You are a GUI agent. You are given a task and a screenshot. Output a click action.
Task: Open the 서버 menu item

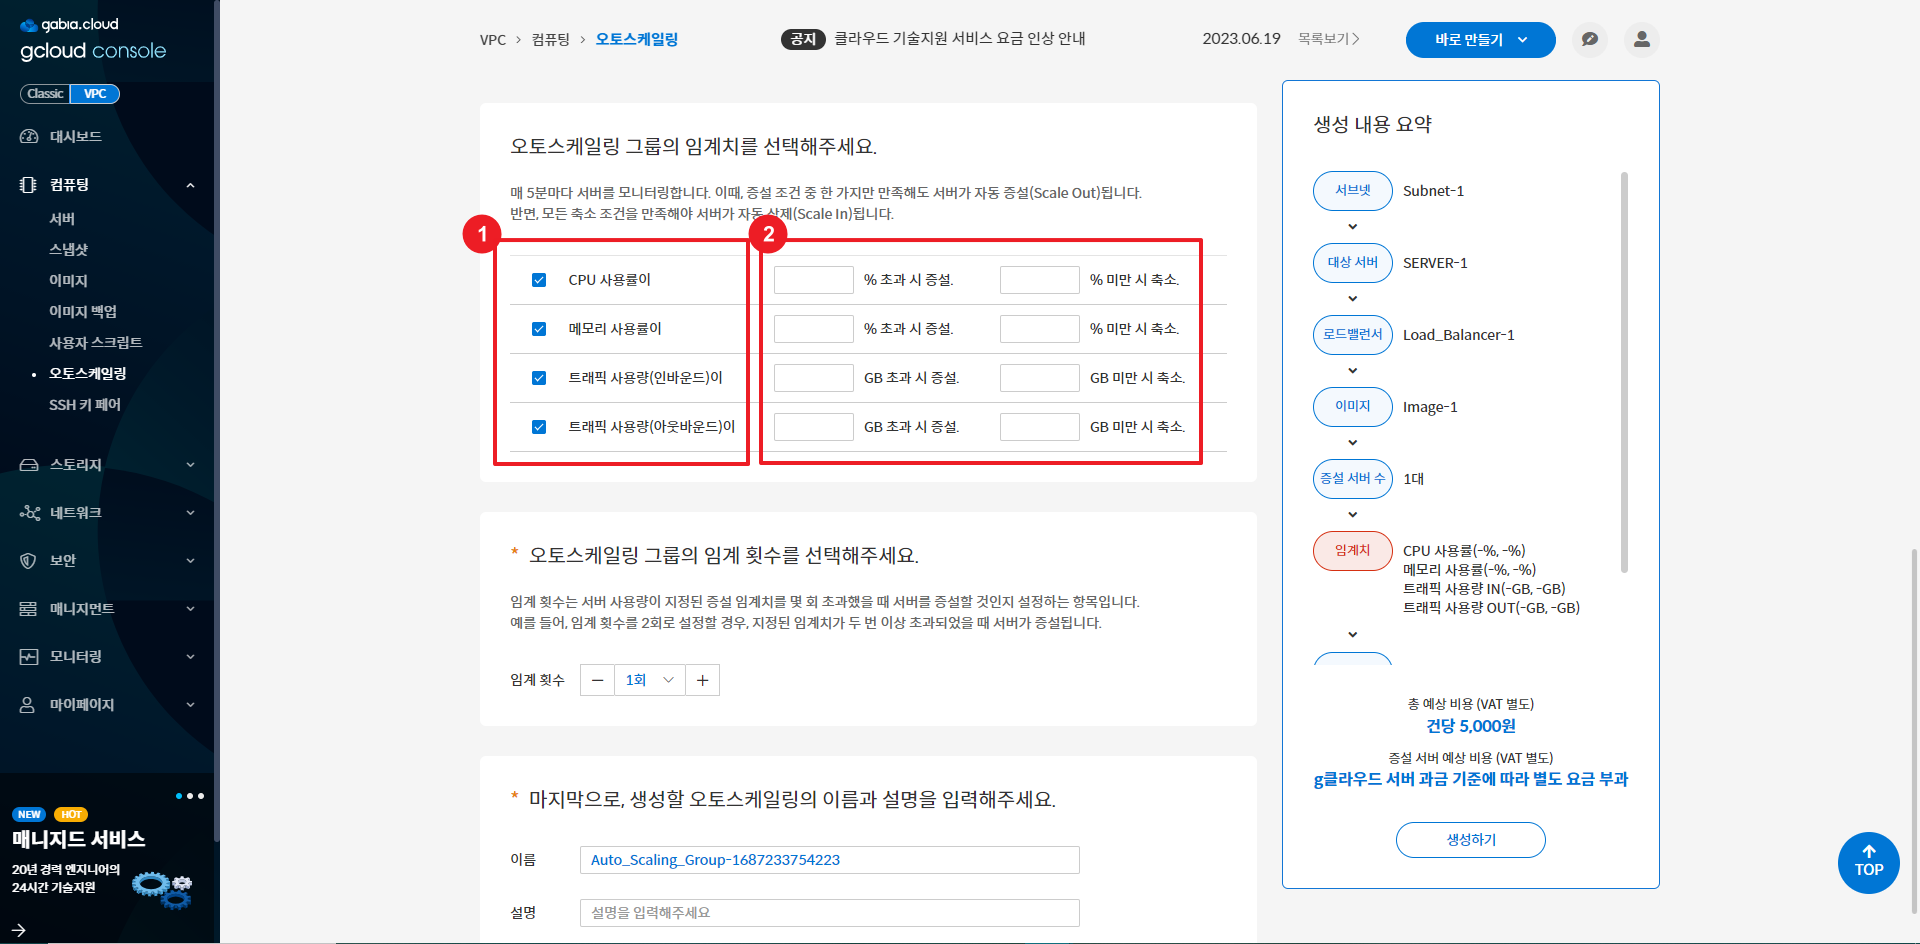tap(62, 219)
